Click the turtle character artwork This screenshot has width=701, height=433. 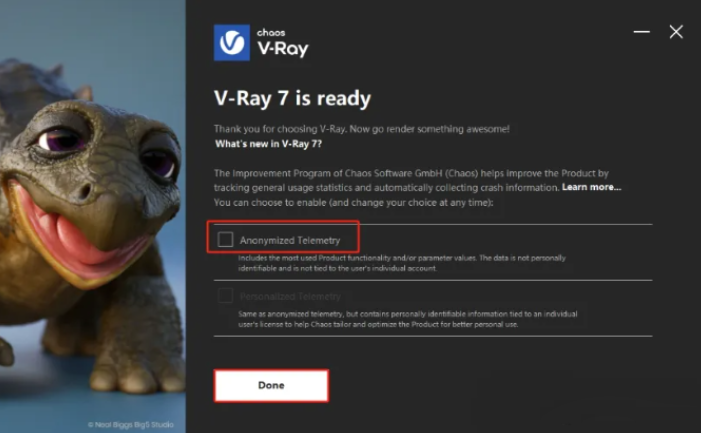pos(89,223)
